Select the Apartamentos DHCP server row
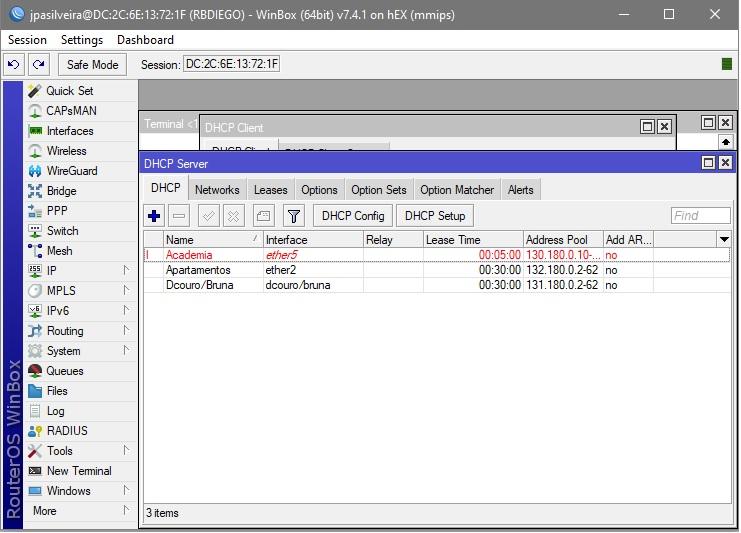 coord(437,270)
